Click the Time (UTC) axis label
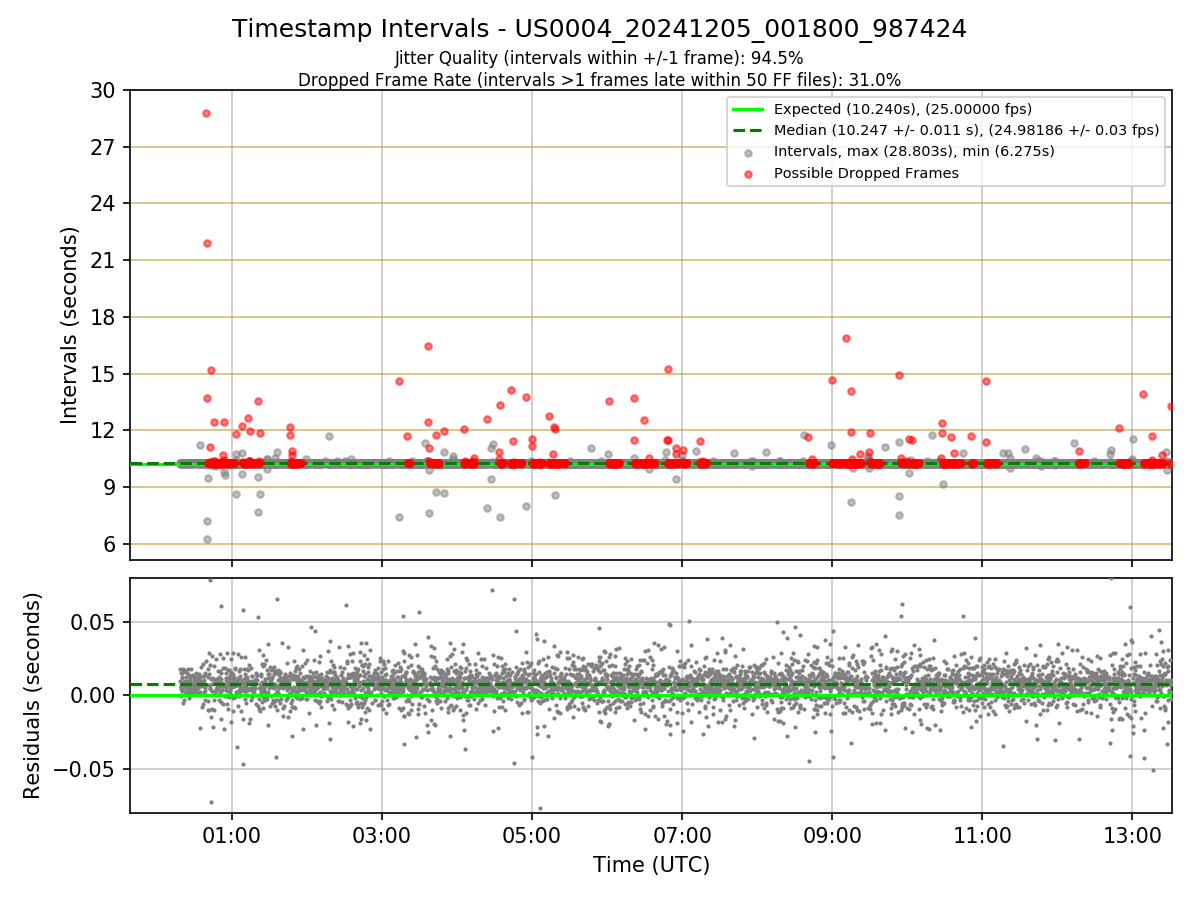Screen dimensions: 1200x900 (x=651, y=865)
